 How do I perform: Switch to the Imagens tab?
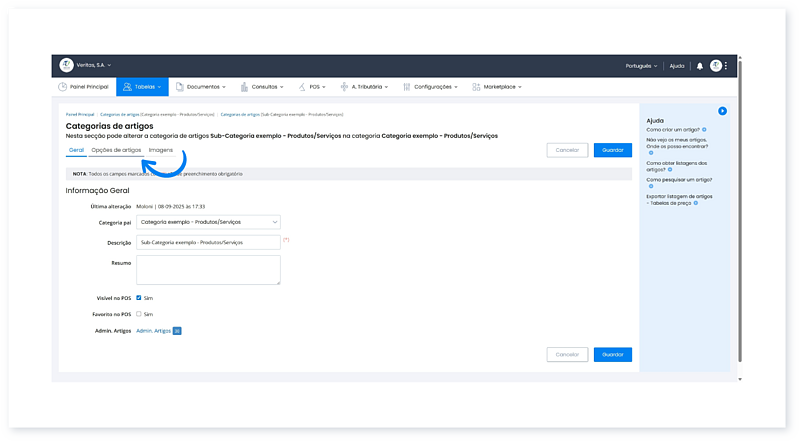160,150
